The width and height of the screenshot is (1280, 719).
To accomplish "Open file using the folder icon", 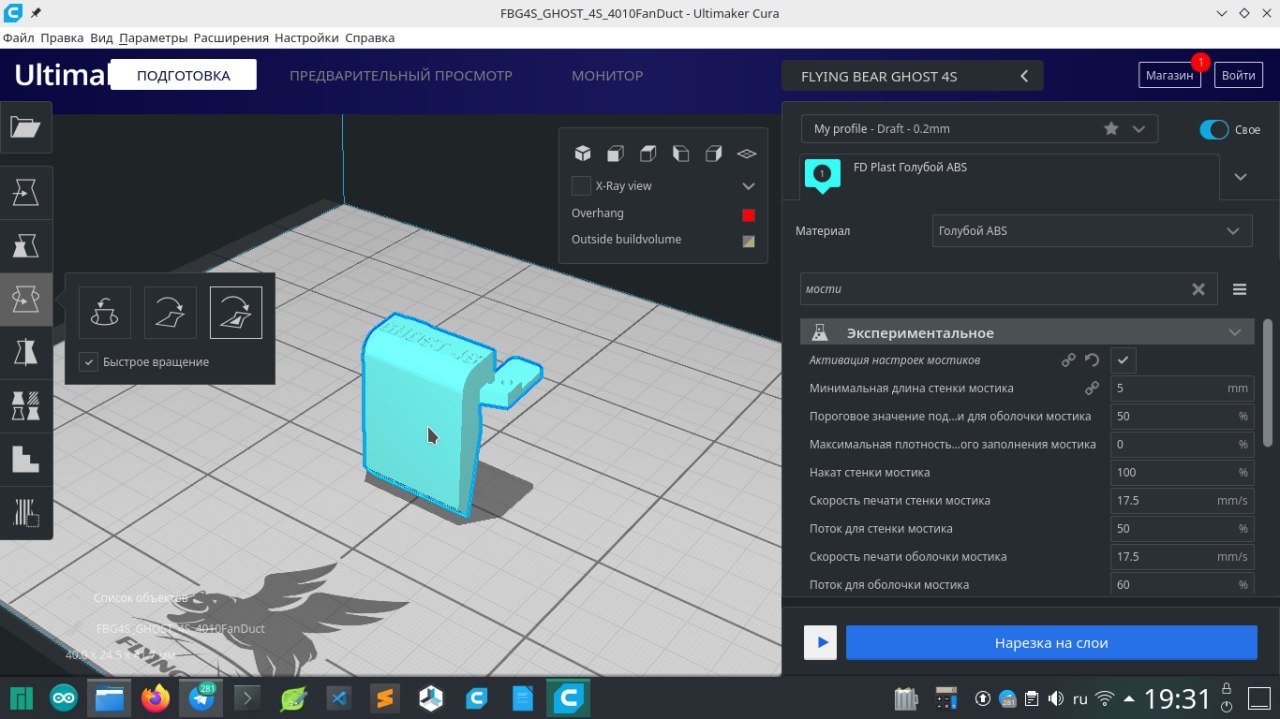I will (25, 127).
